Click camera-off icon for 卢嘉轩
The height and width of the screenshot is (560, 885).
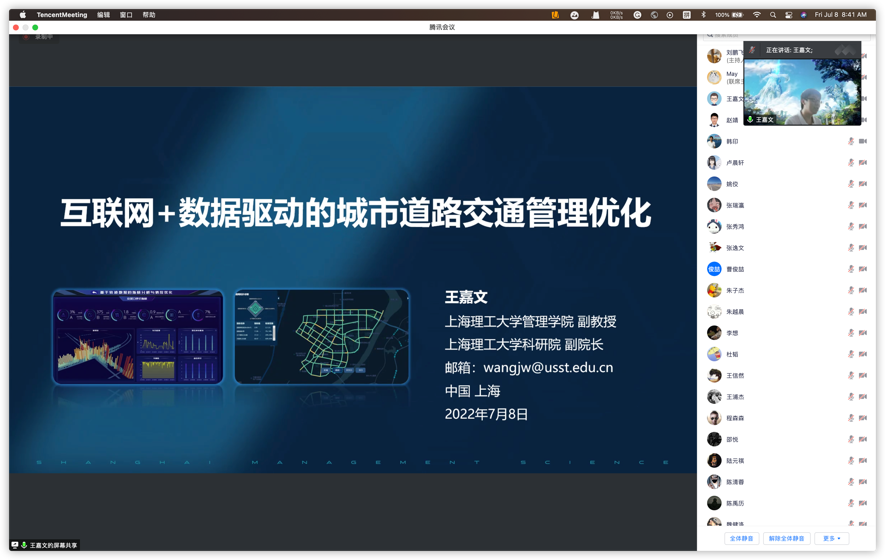click(862, 163)
